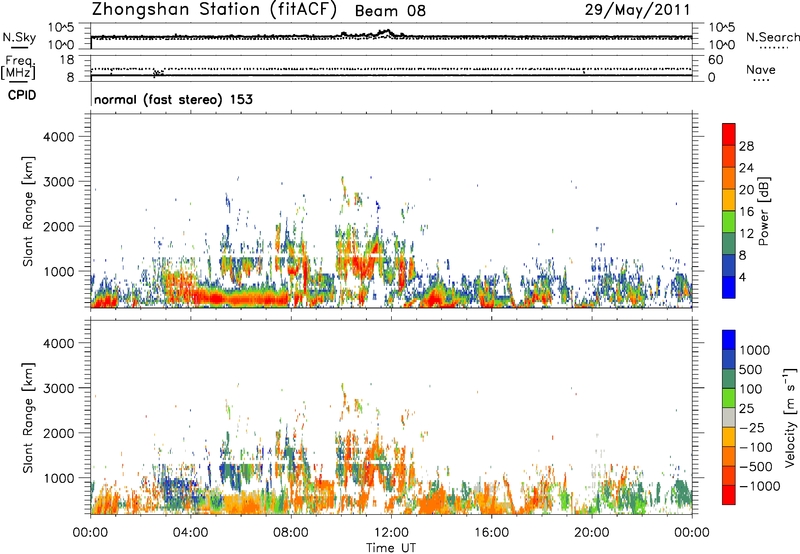Click the 08:00 time tick label

291,533
